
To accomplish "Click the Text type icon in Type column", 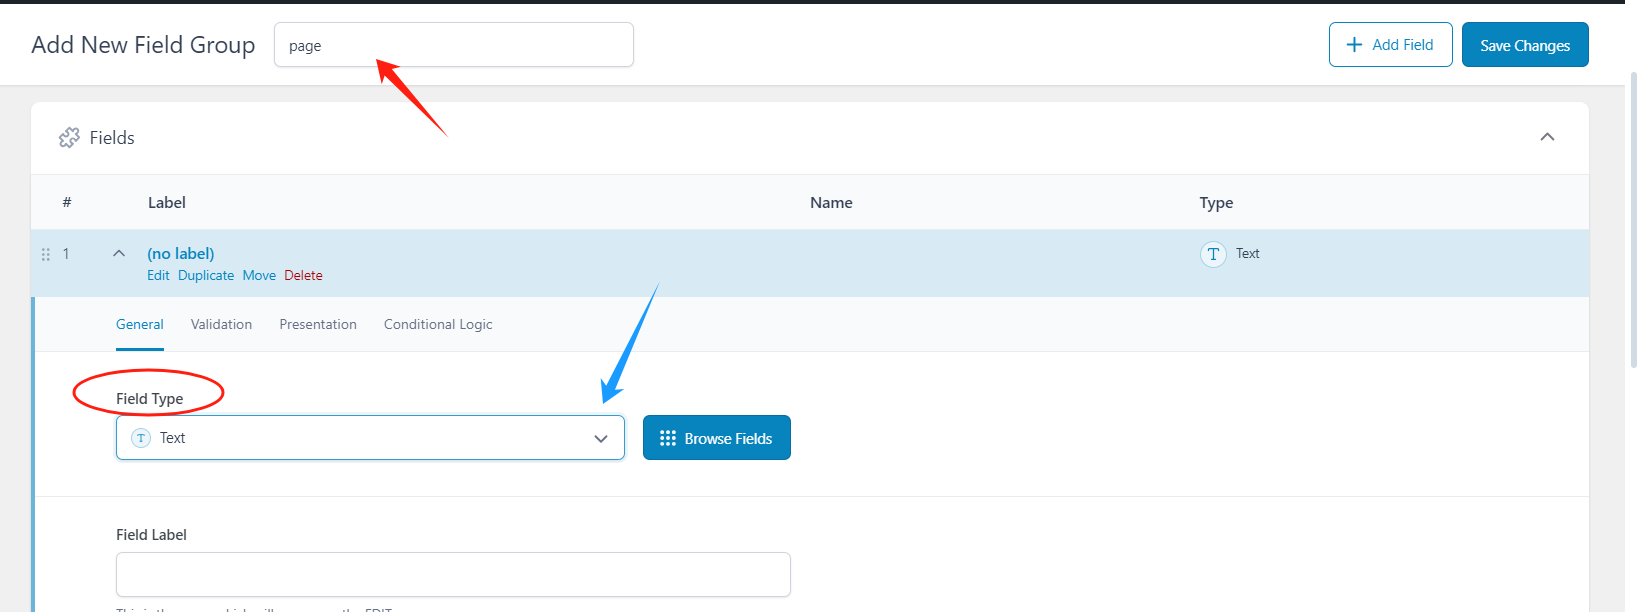I will pos(1213,254).
